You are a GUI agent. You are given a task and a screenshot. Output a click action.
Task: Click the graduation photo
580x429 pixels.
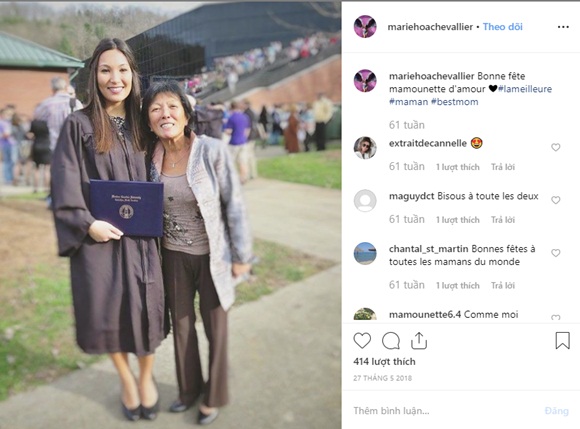171,214
